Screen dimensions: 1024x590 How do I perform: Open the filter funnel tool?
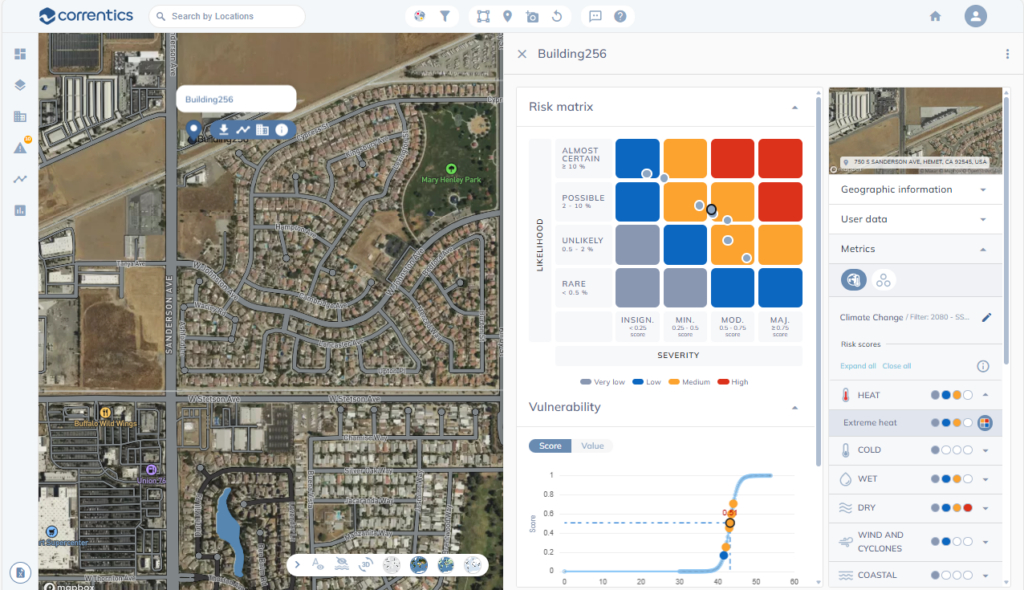tap(444, 16)
